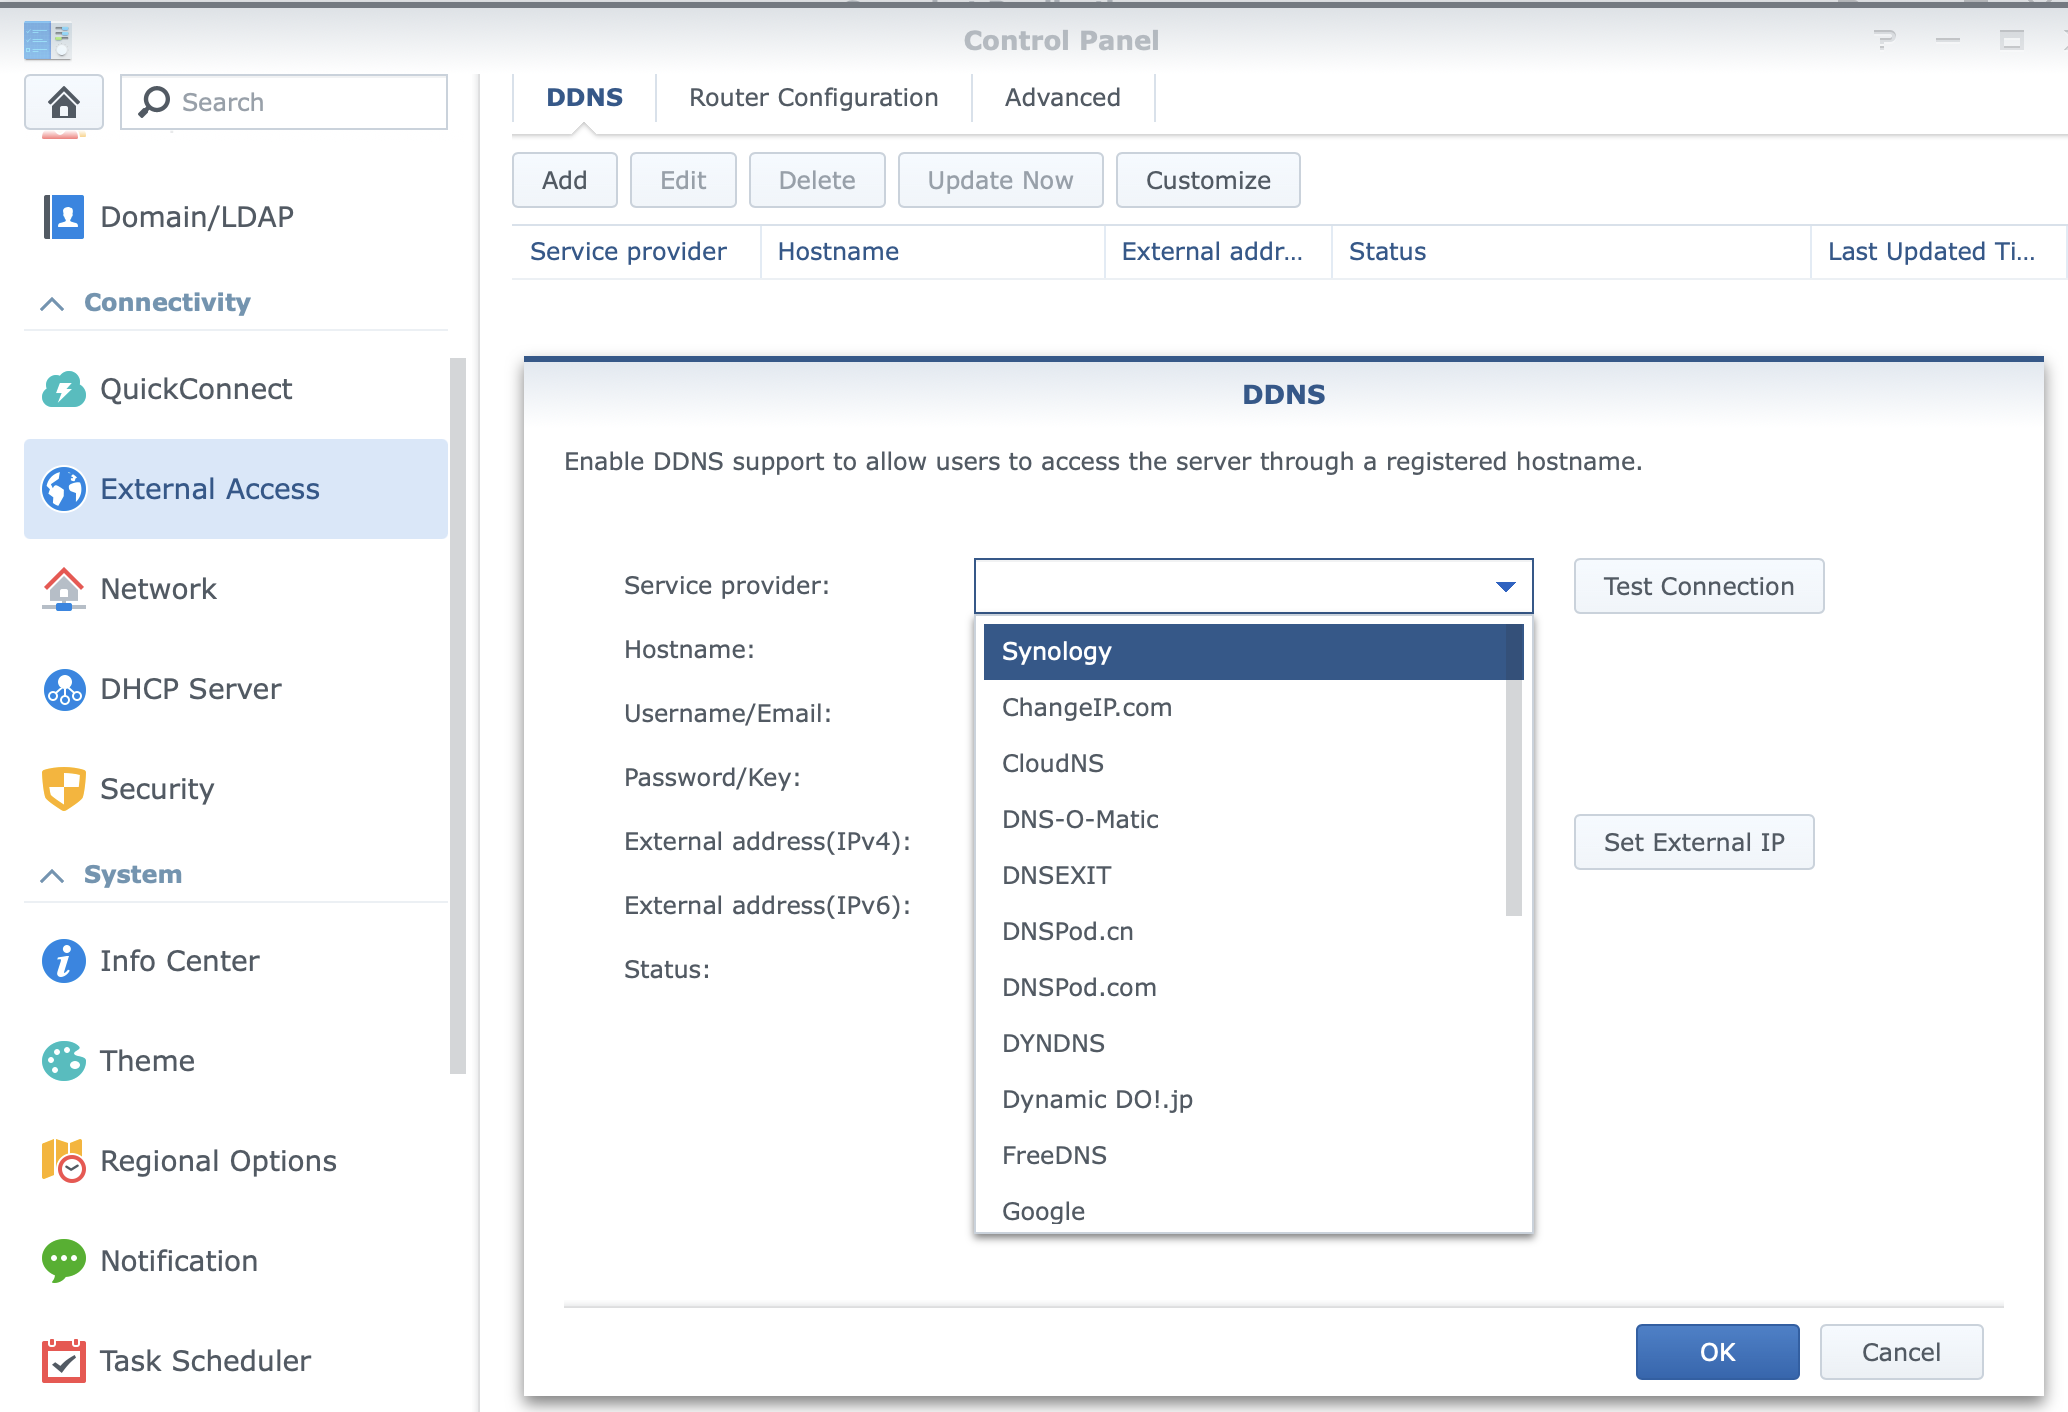The width and height of the screenshot is (2068, 1412).
Task: Click the Control Panel app icon
Action: point(47,41)
